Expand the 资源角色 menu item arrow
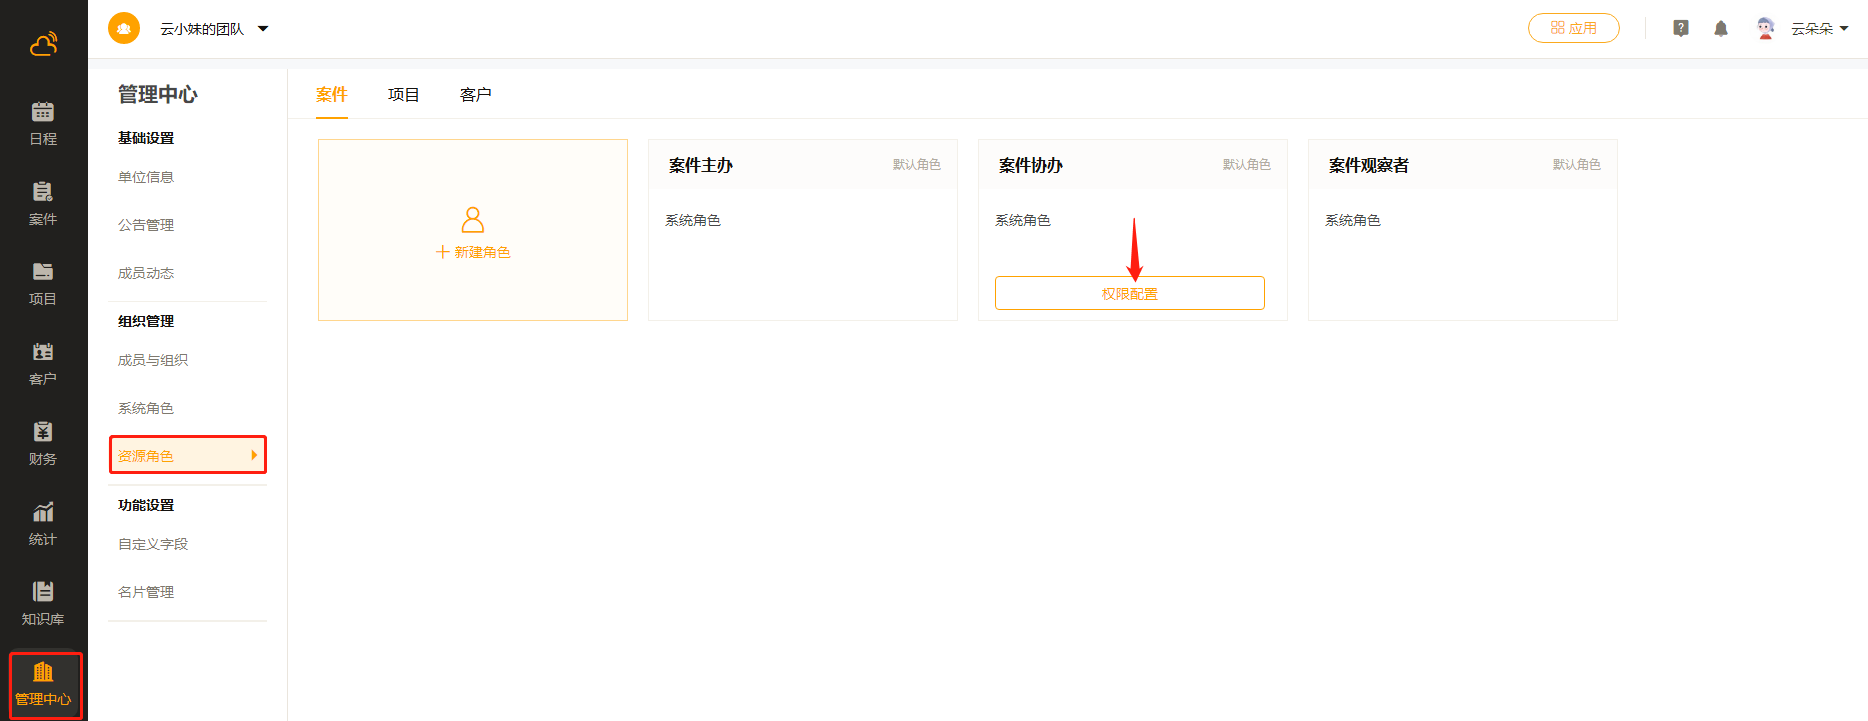Image resolution: width=1868 pixels, height=721 pixels. (254, 455)
